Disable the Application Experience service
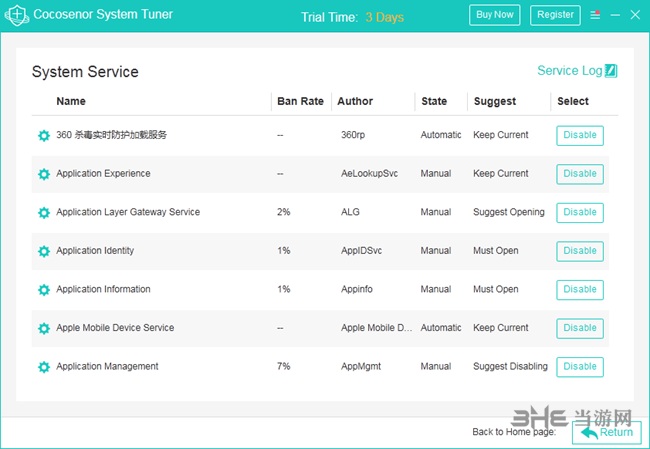This screenshot has height=449, width=650. [x=580, y=174]
